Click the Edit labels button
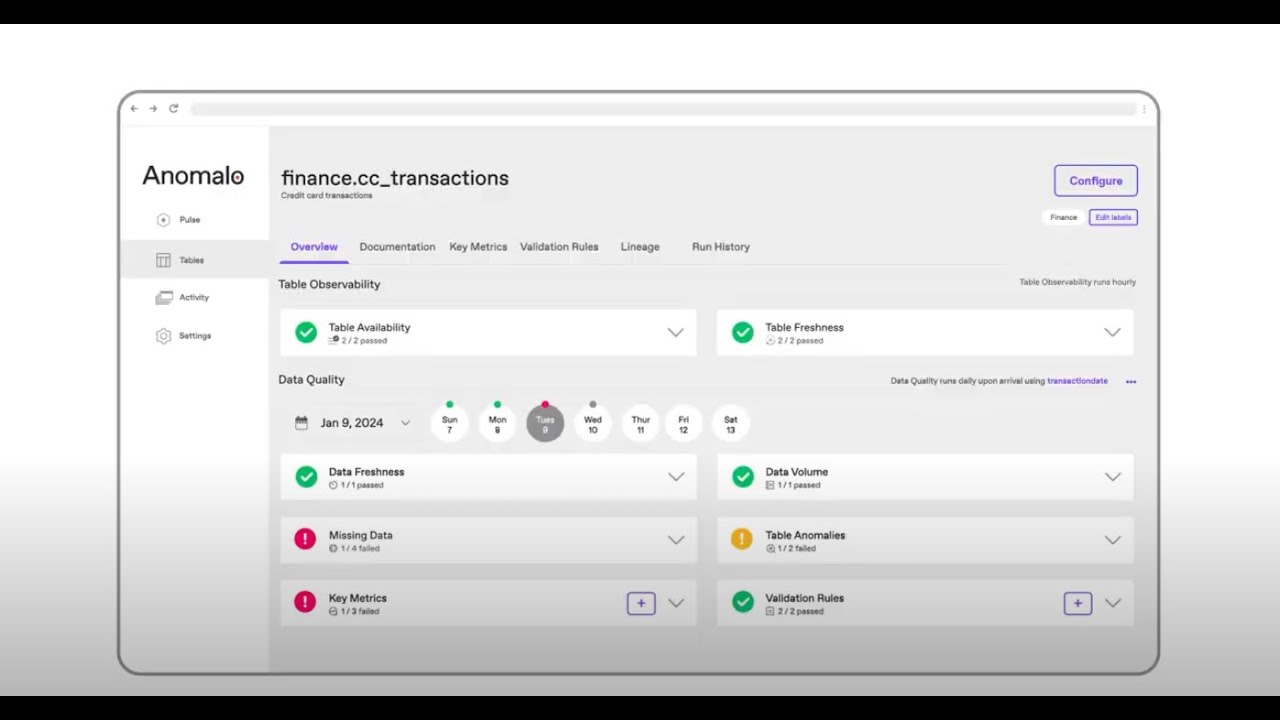This screenshot has height=720, width=1280. pyautogui.click(x=1113, y=217)
